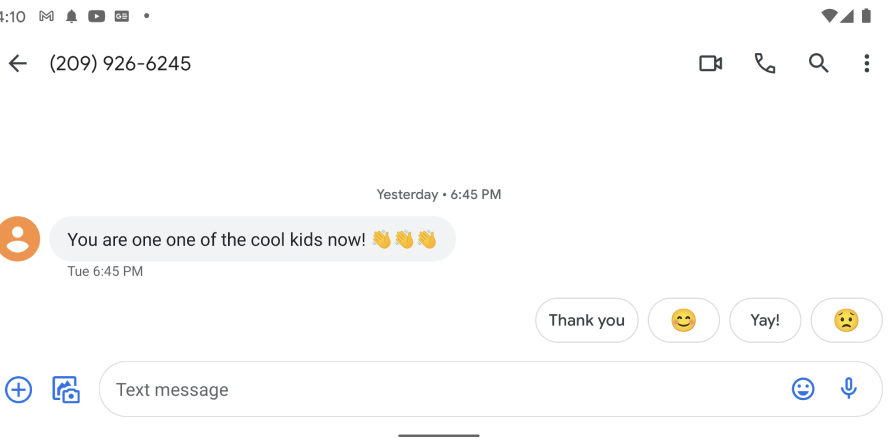Search within this conversation
892x444 pixels.
(x=819, y=64)
